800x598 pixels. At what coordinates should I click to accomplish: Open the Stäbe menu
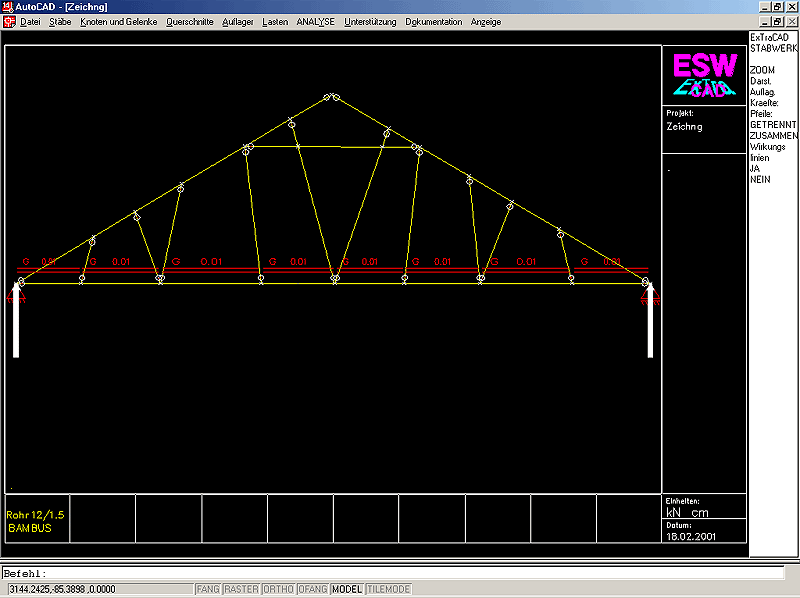(60, 22)
